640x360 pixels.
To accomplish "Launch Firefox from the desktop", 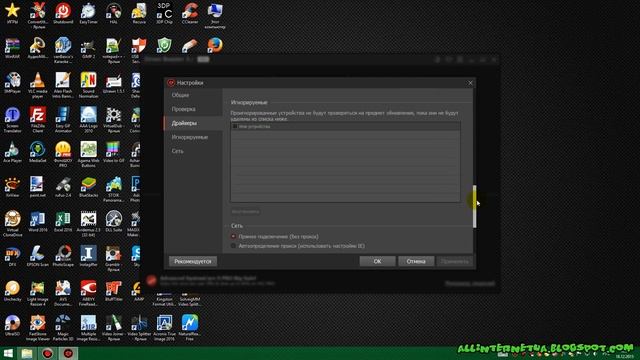I will 215,45.
